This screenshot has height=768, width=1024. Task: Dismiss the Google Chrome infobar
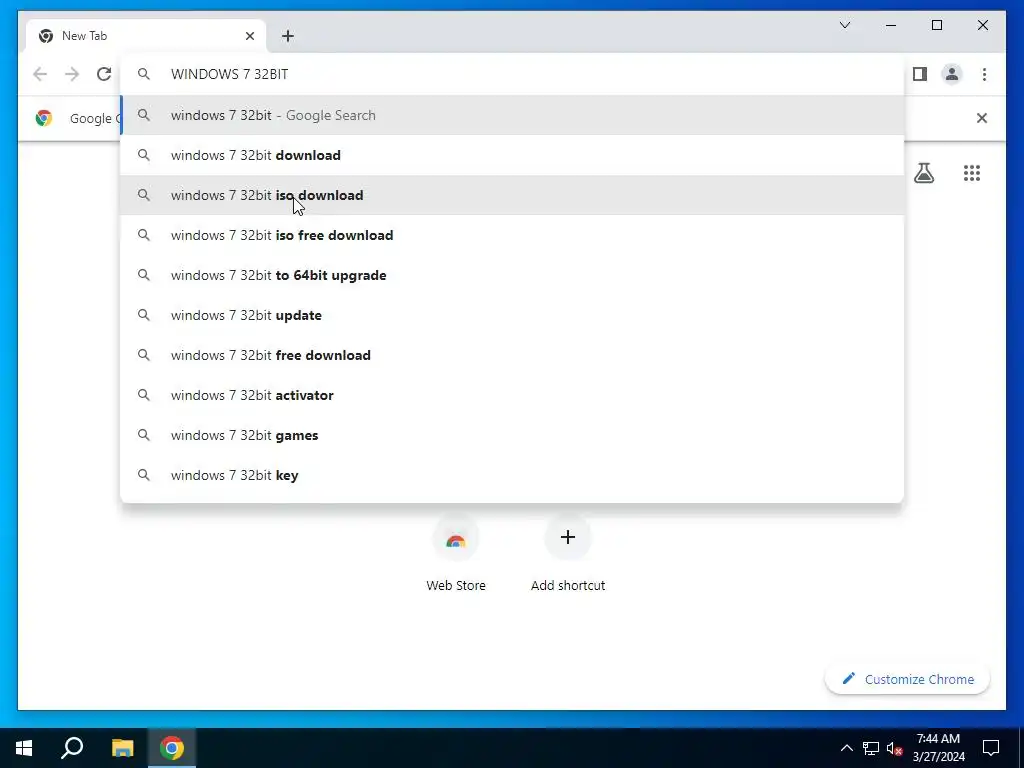coord(982,118)
